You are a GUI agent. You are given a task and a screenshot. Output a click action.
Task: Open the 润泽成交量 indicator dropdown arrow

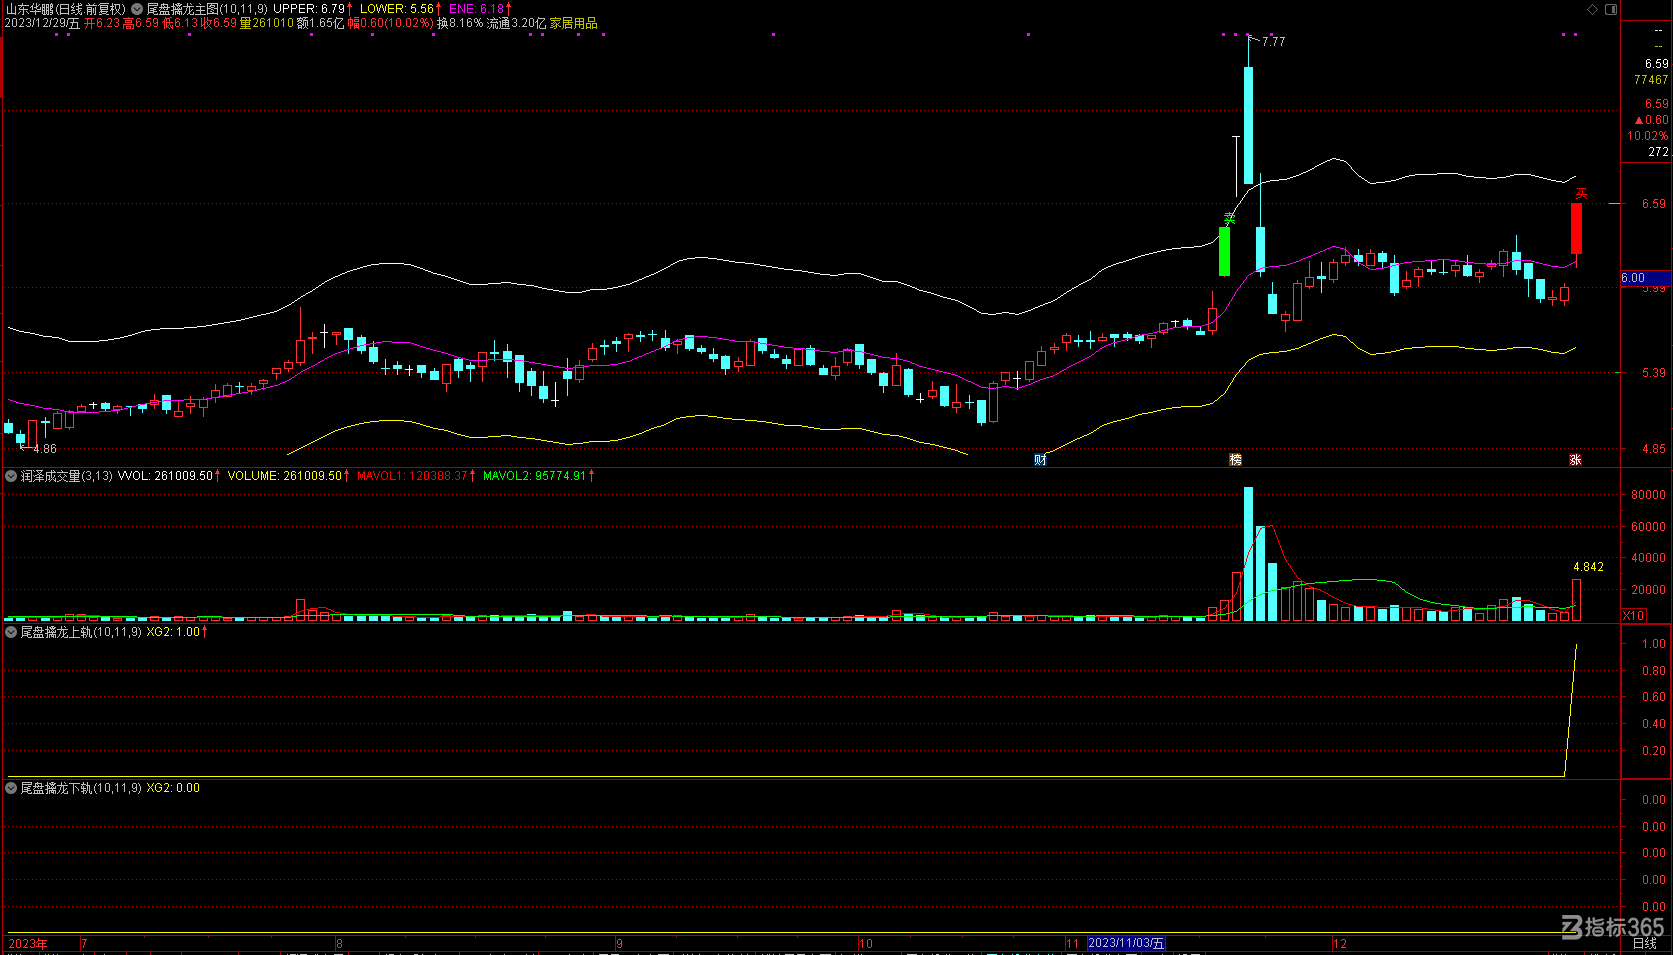tap(11, 476)
